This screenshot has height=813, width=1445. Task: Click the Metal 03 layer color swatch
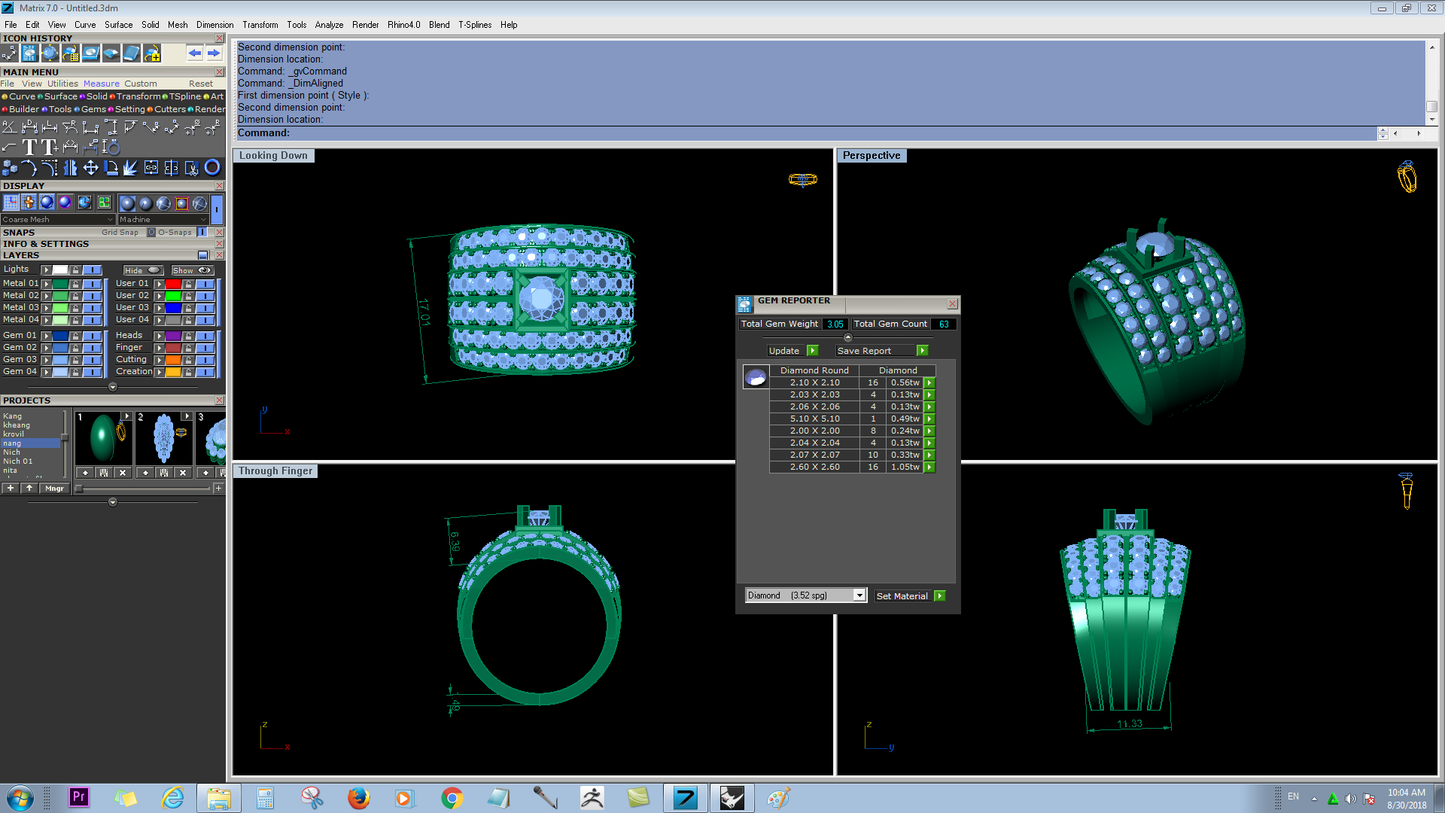pos(60,308)
